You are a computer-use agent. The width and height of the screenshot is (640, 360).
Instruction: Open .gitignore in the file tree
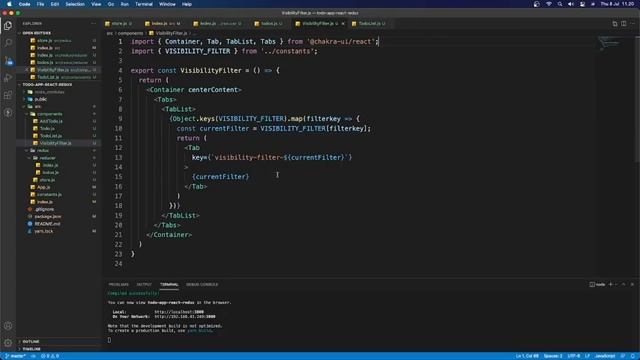[44, 209]
